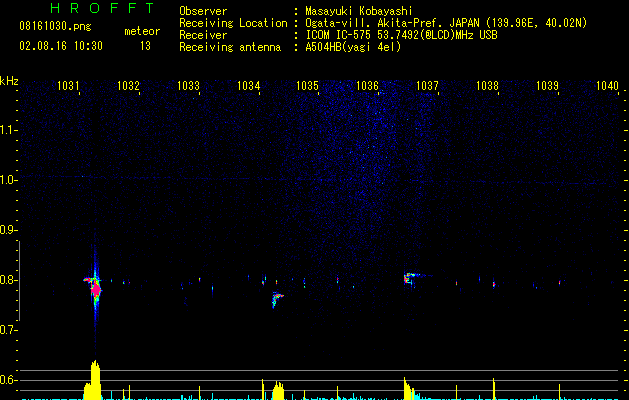Click the date stamp 02.08.16 10:30

coord(61,46)
